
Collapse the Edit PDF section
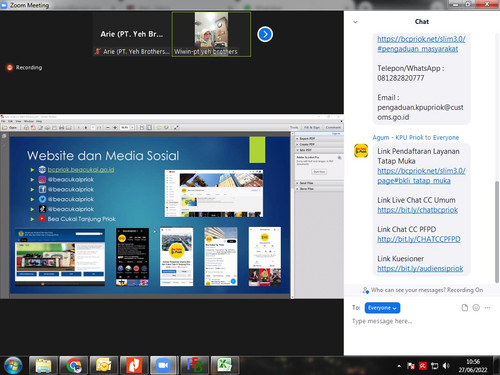pyautogui.click(x=319, y=150)
